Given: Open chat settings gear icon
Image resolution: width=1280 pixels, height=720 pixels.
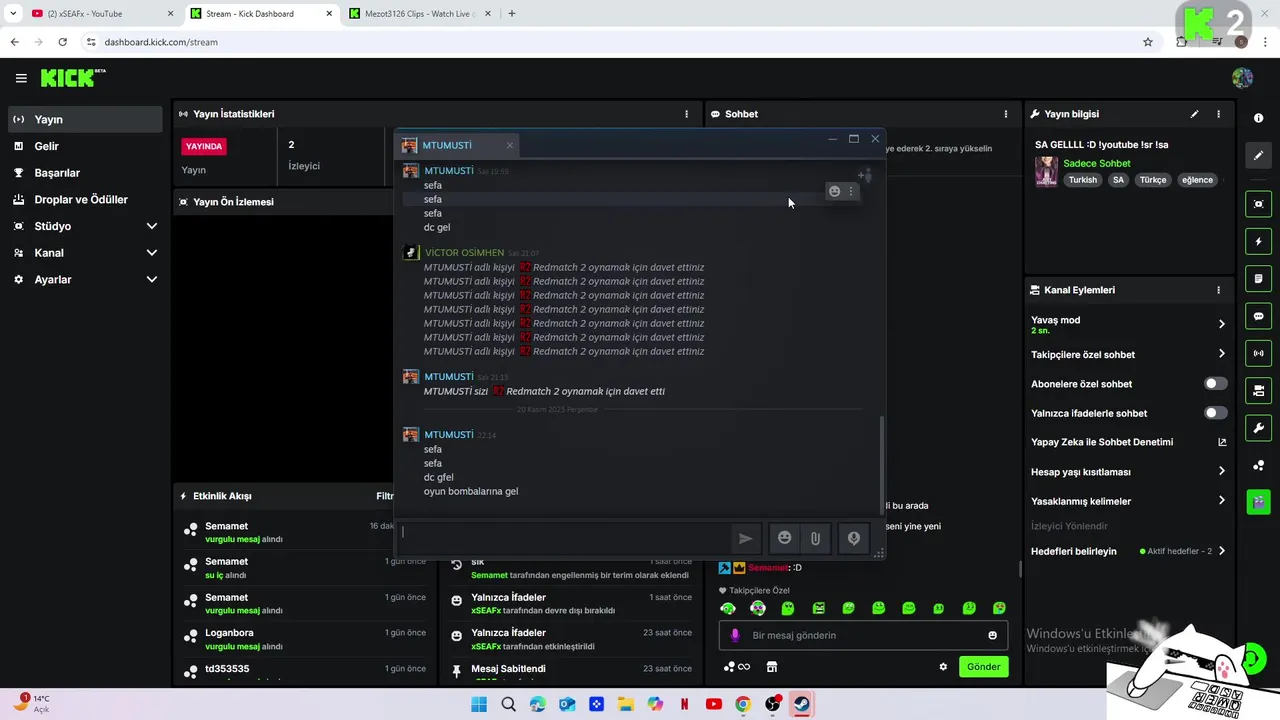Looking at the screenshot, I should [943, 667].
